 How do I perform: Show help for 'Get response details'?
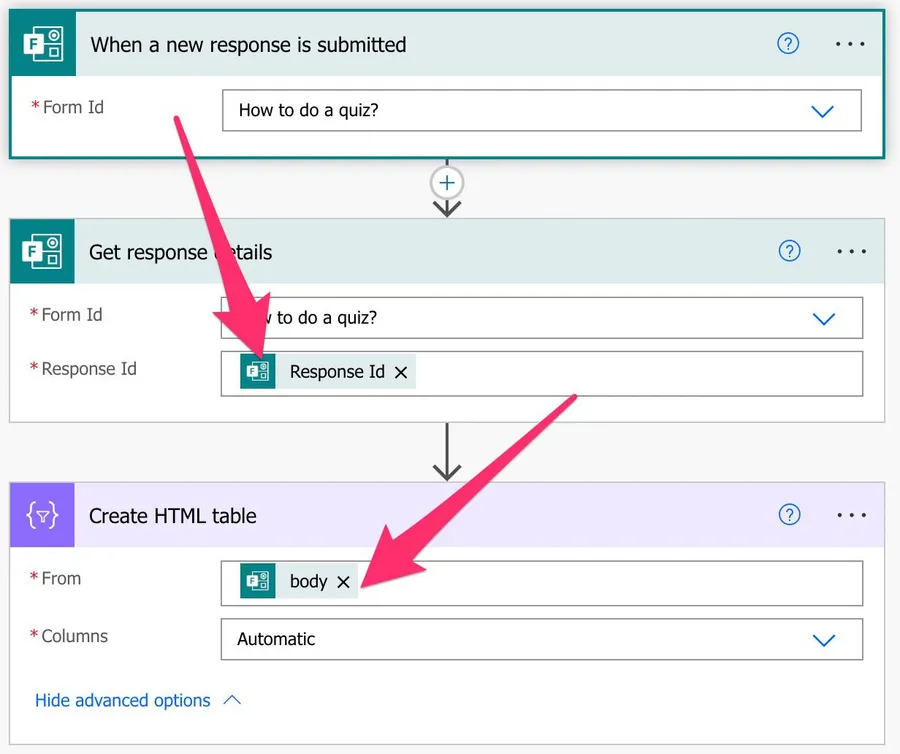[789, 251]
